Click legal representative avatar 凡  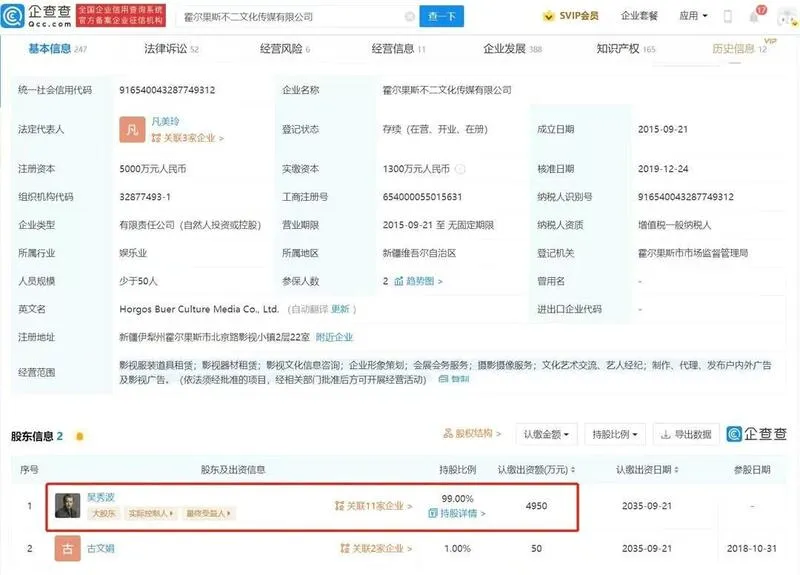point(132,130)
